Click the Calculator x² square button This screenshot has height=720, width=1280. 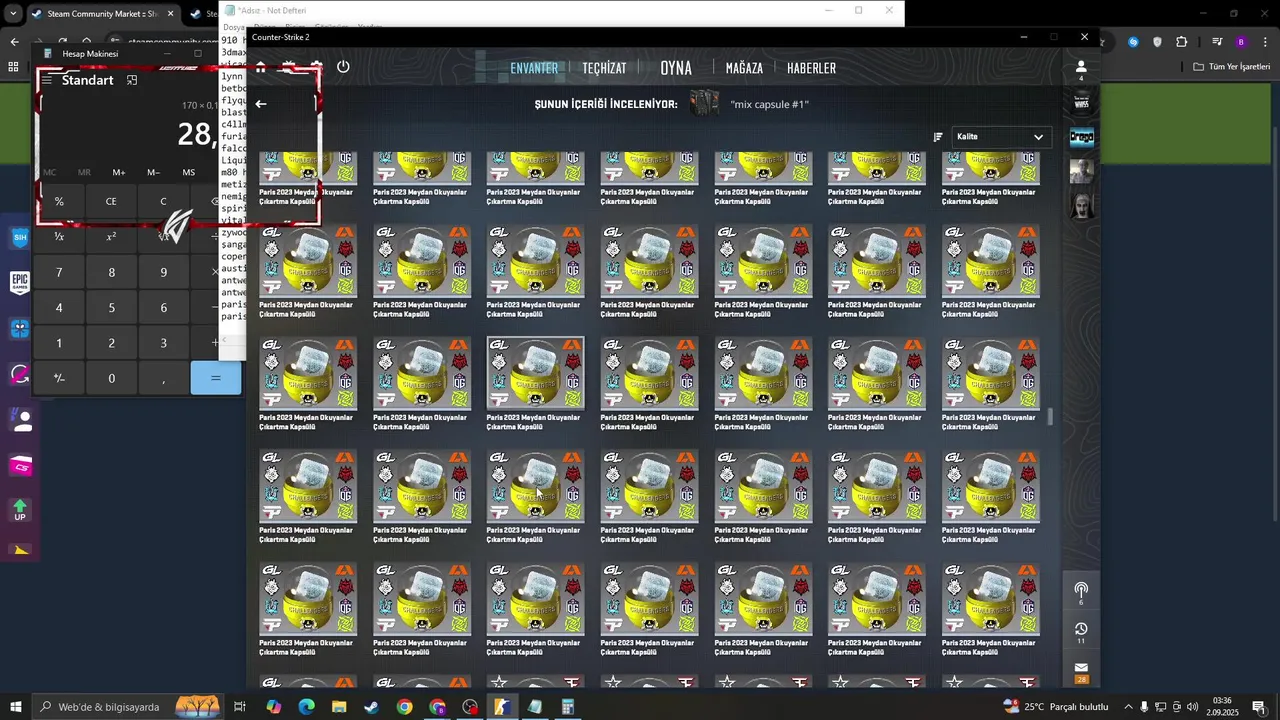click(x=111, y=236)
